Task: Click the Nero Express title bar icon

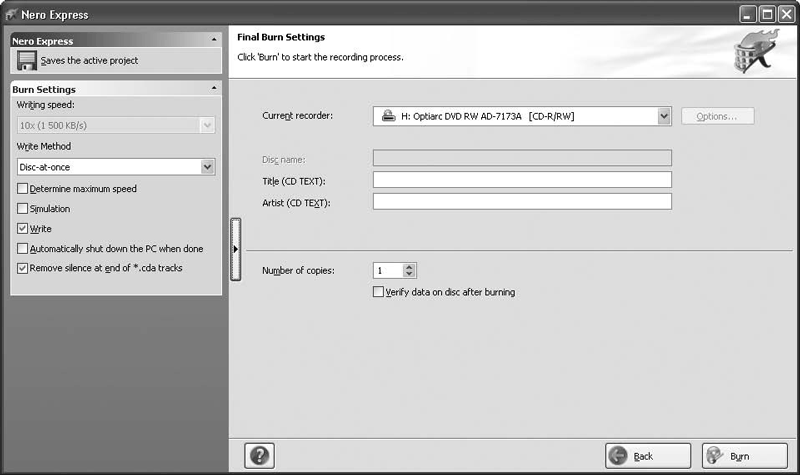Action: (11, 15)
